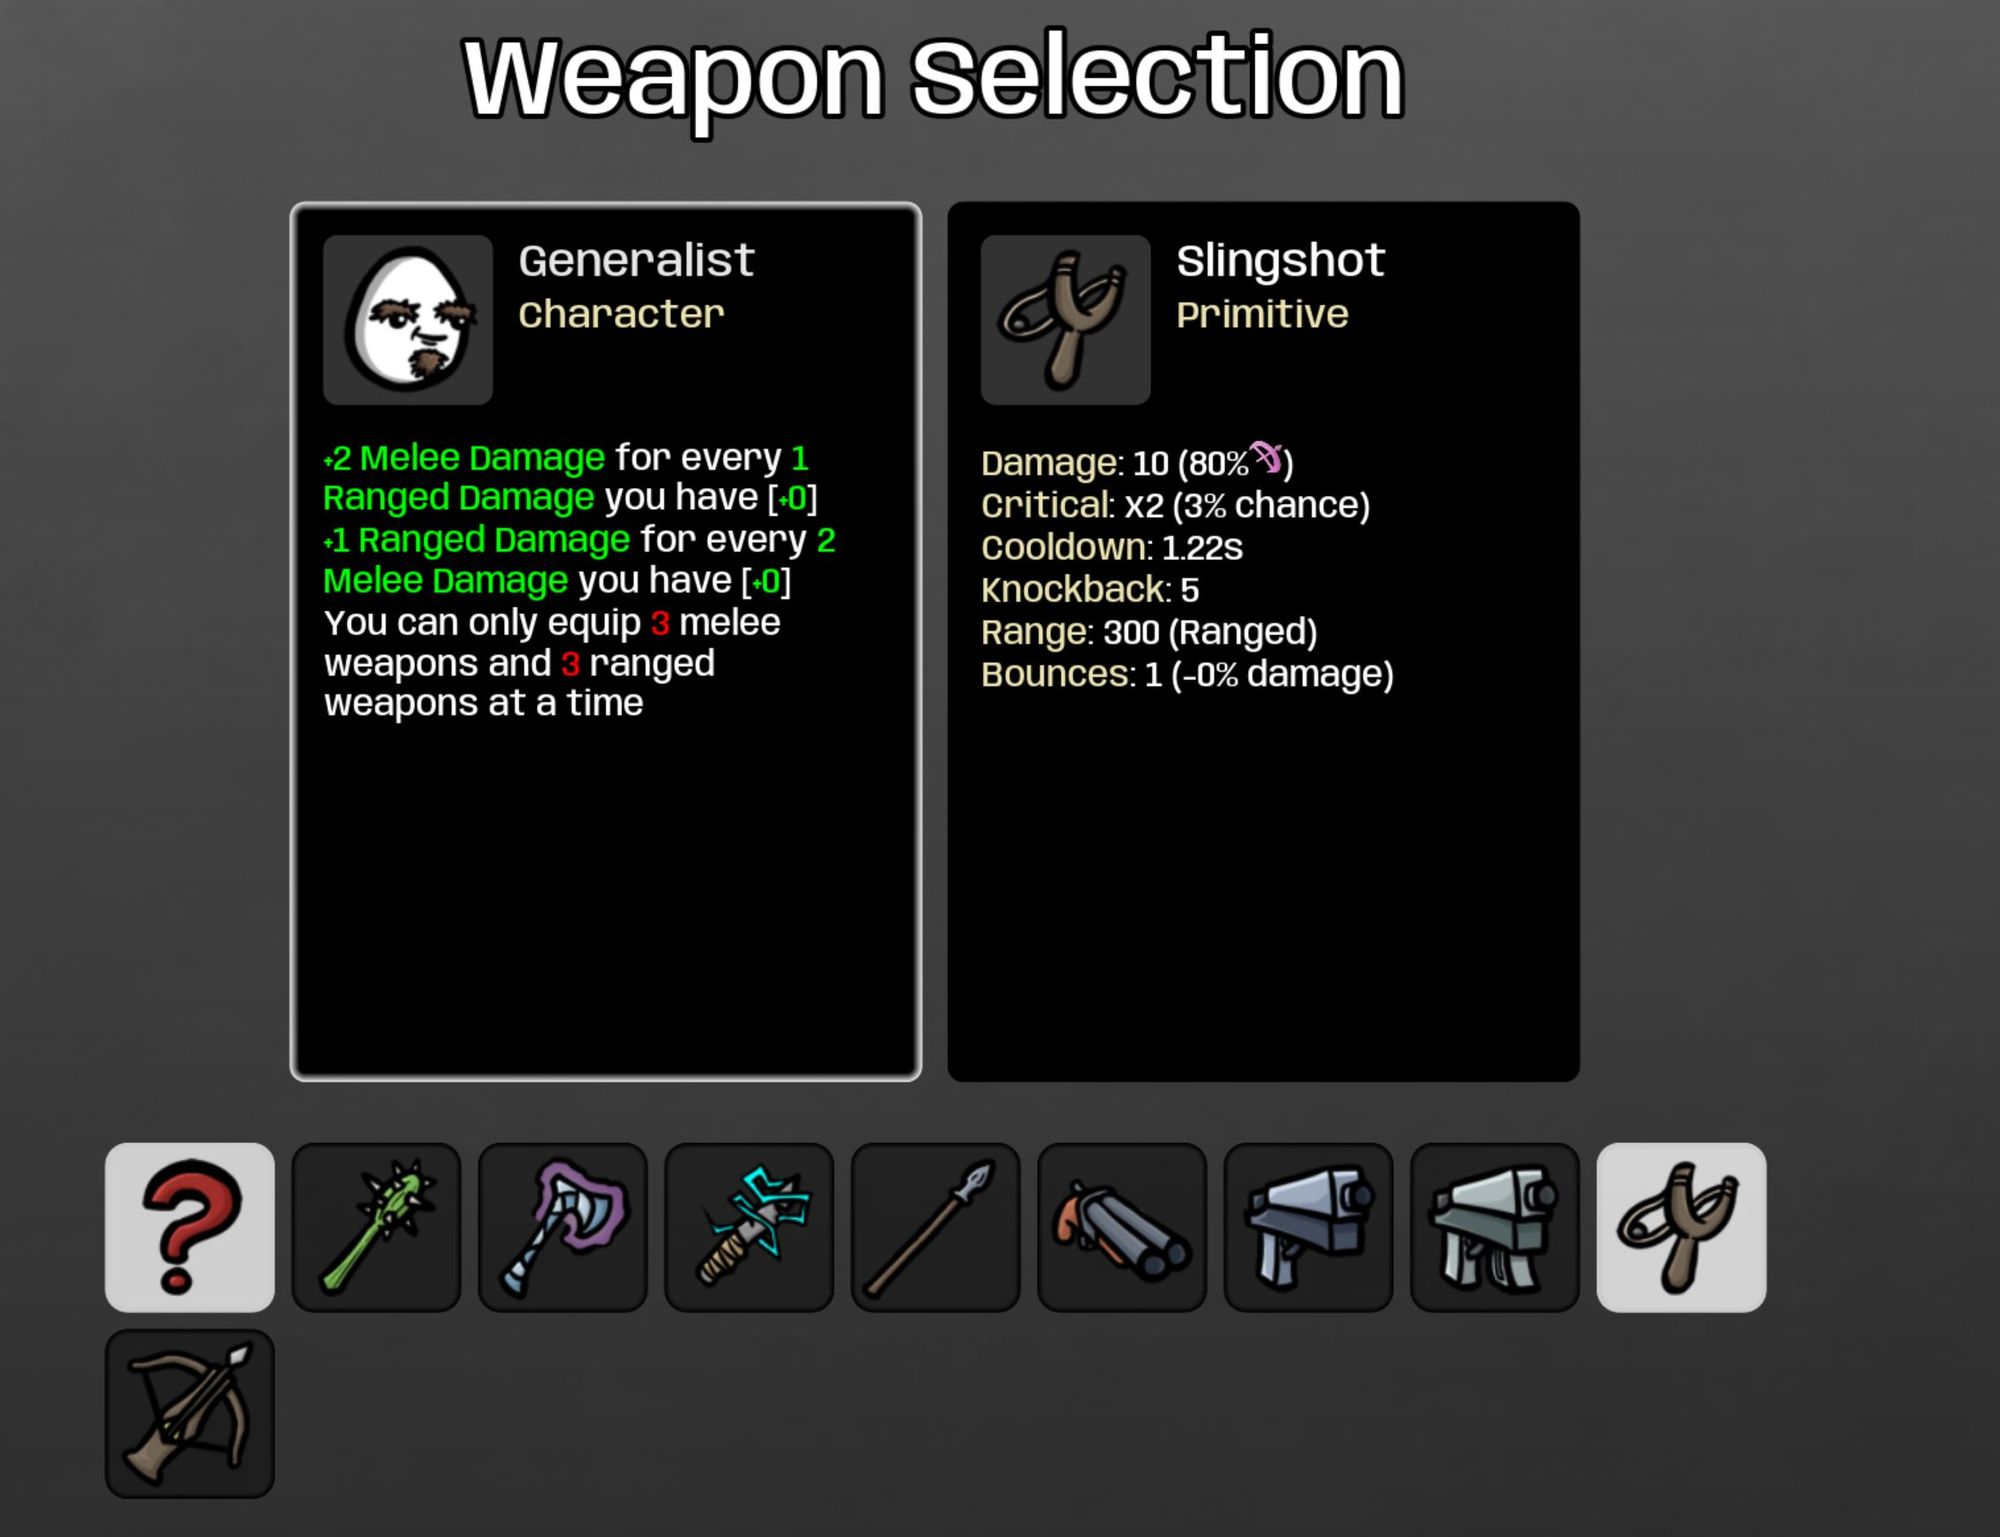Select the random weapon question mark icon
Viewport: 2000px width, 1537px height.
pos(190,1227)
